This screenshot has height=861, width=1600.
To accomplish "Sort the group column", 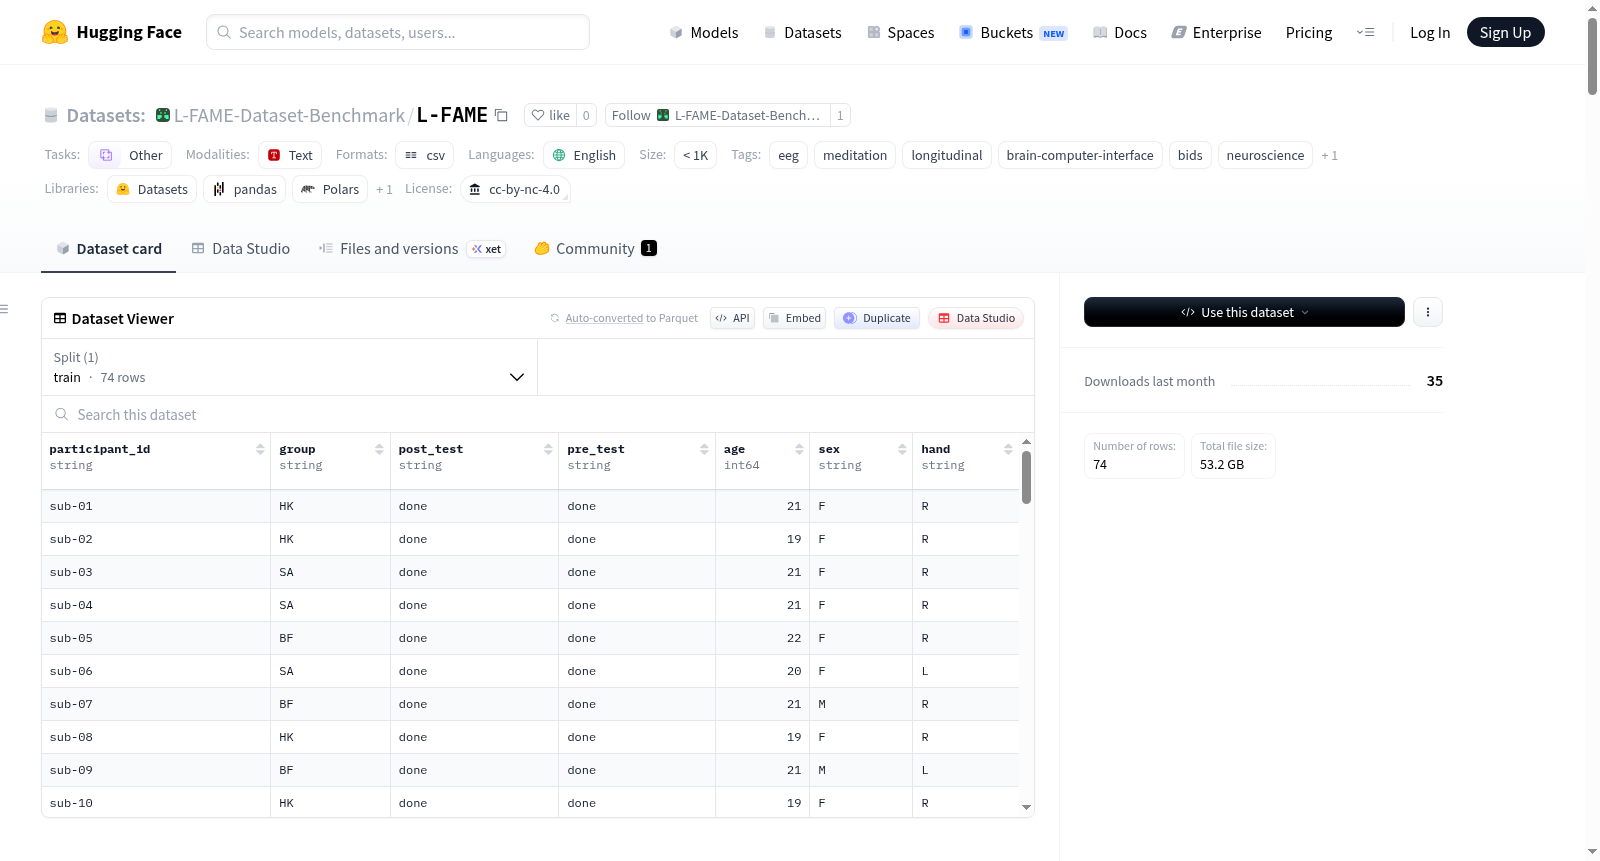I will (379, 449).
